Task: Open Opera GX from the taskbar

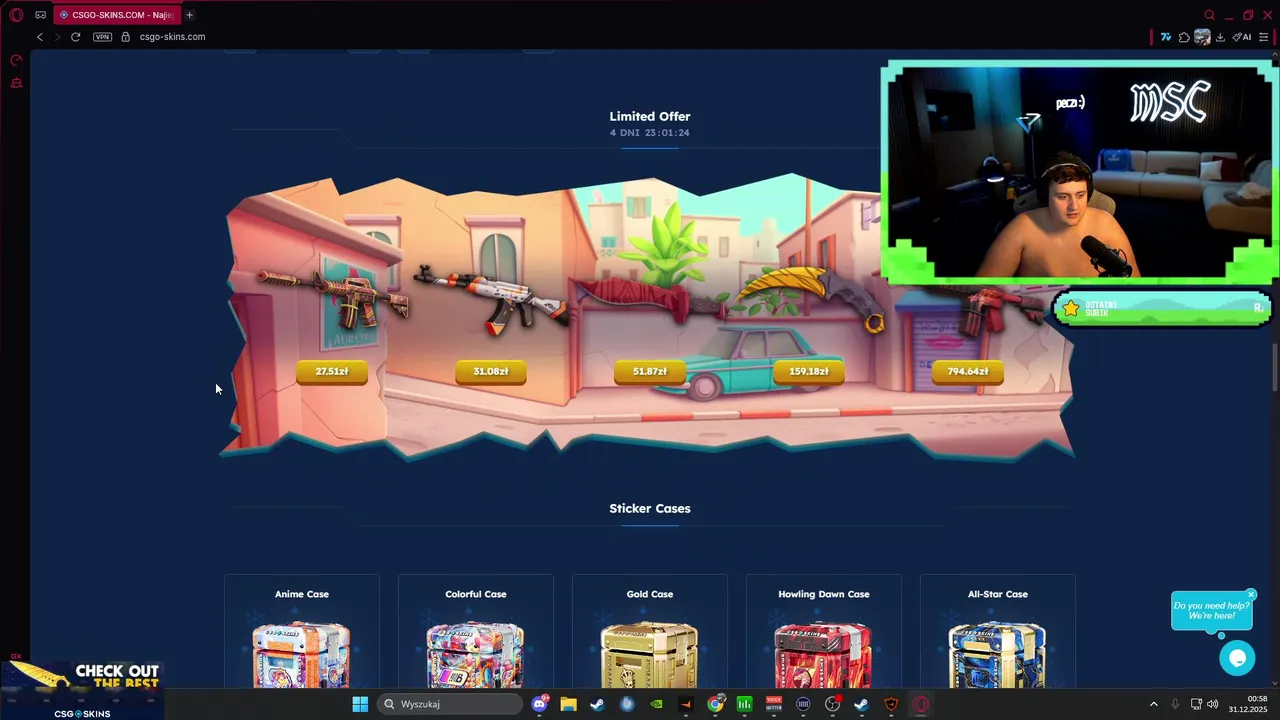Action: (x=920, y=704)
